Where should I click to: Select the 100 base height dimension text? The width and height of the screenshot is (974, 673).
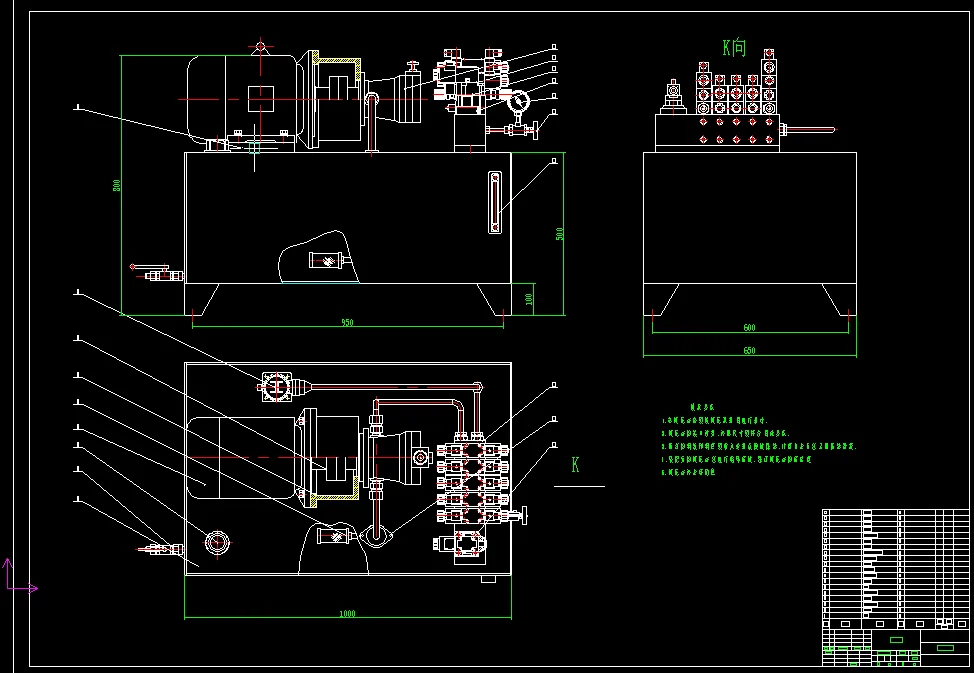529,299
